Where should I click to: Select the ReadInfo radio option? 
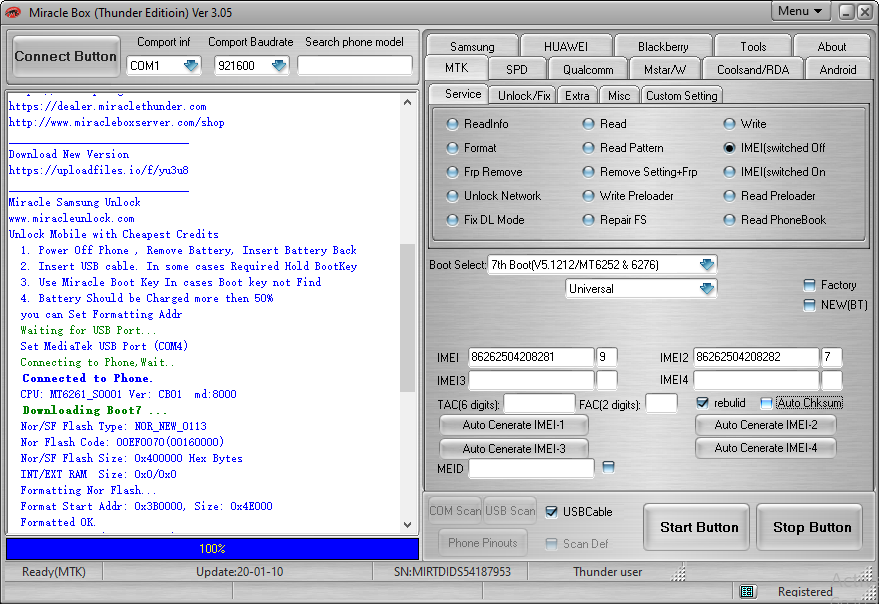point(478,124)
